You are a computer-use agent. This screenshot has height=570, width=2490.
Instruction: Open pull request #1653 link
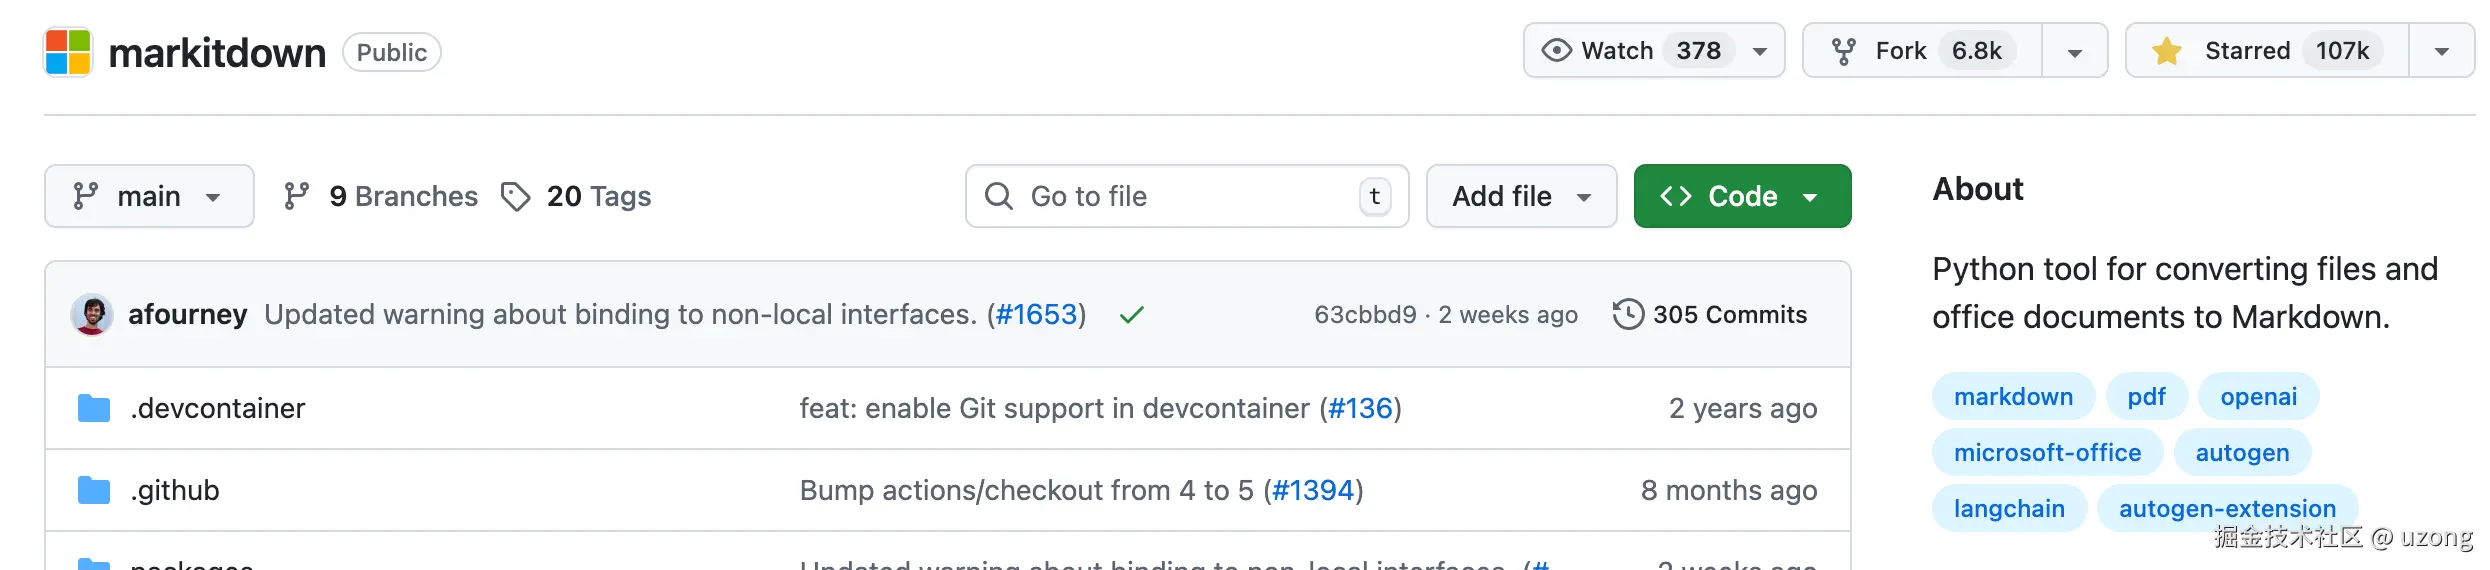tap(1036, 315)
